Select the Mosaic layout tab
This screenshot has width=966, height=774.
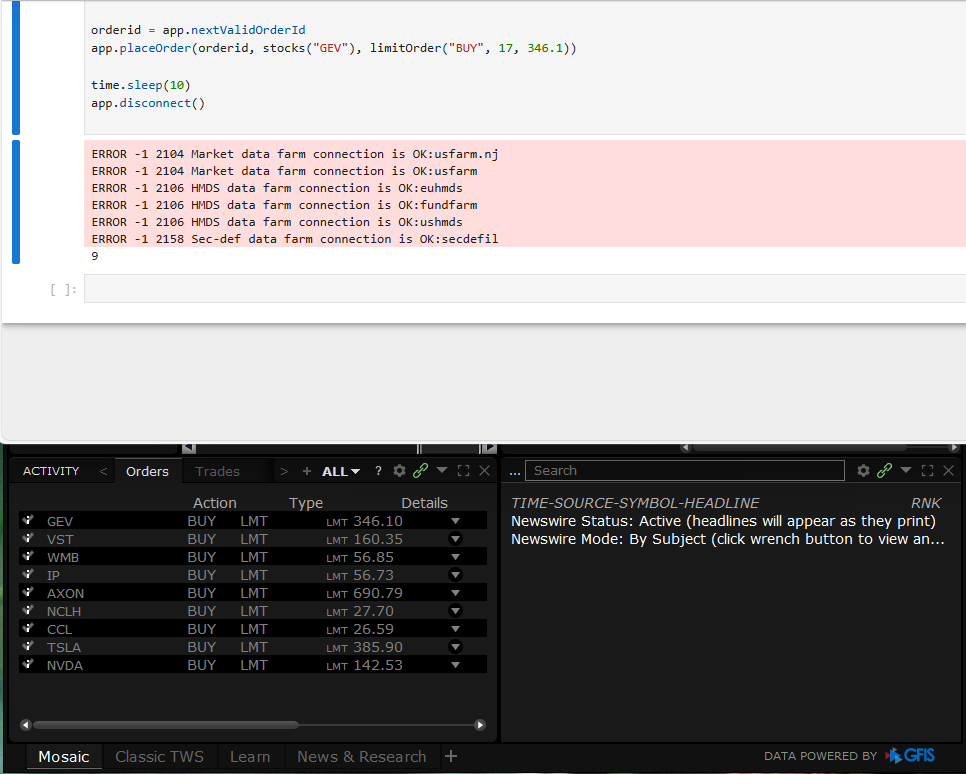(63, 757)
